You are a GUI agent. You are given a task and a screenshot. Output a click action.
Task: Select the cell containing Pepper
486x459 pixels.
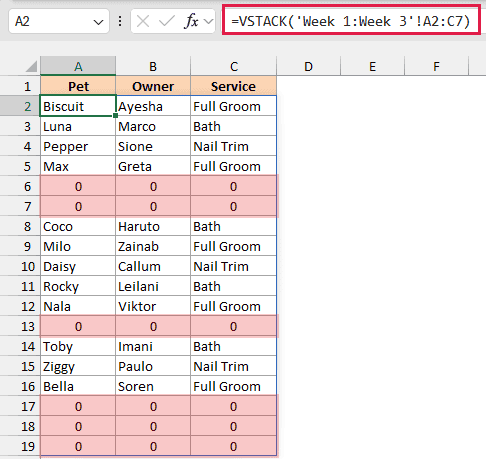(78, 146)
